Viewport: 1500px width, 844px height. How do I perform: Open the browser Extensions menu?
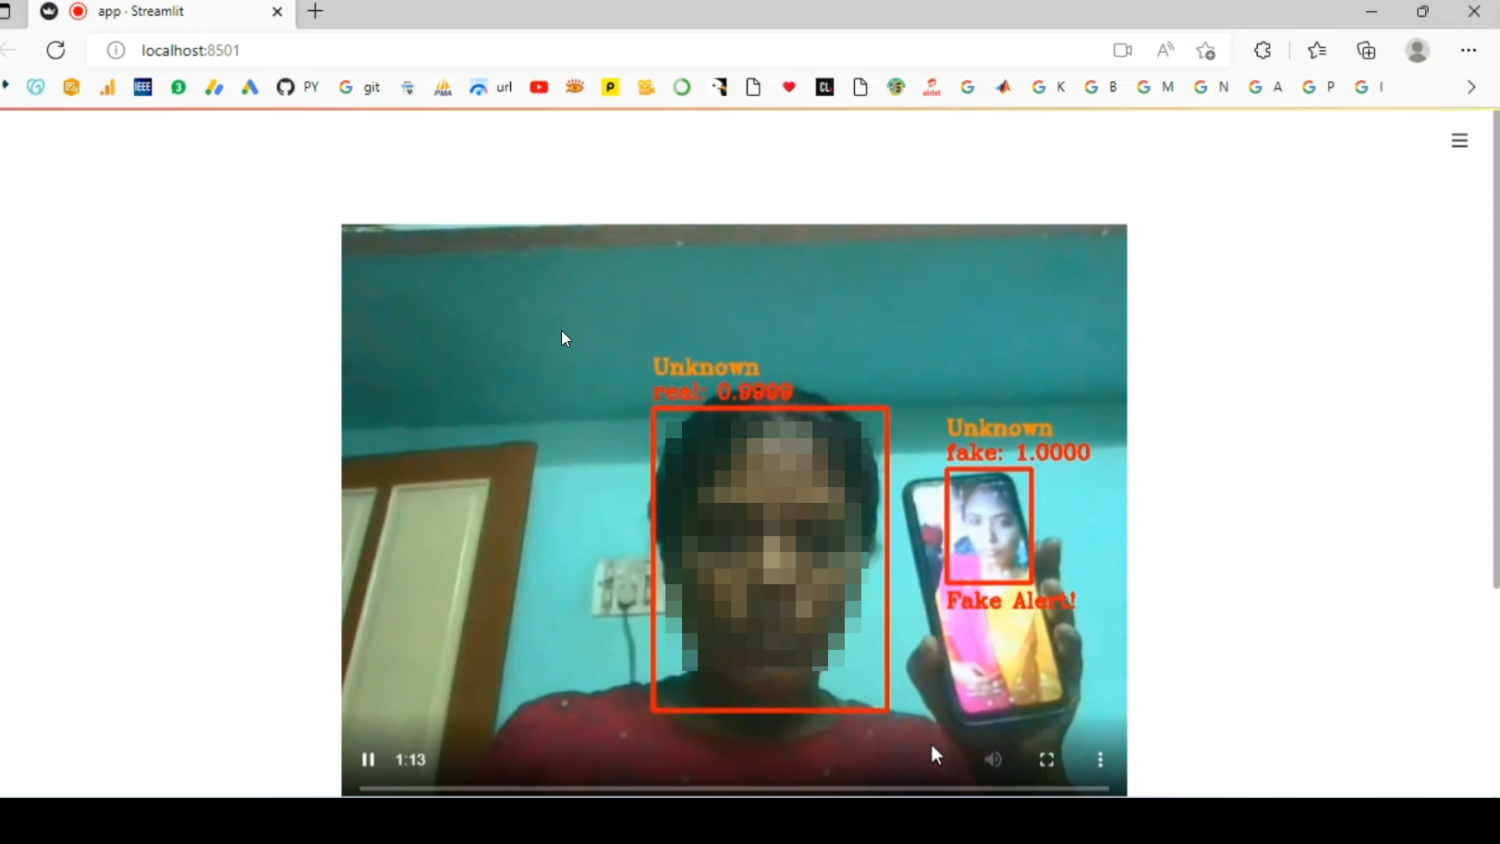pyautogui.click(x=1263, y=50)
